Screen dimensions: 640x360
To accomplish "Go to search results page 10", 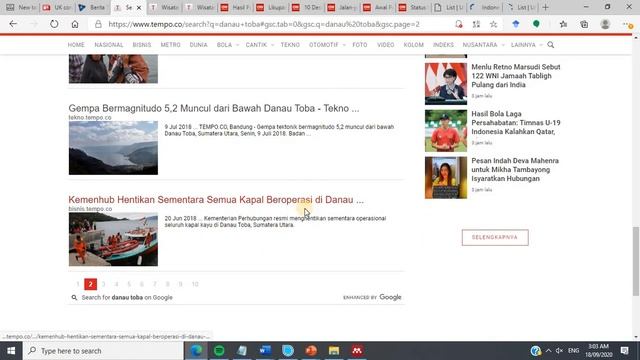I will pyautogui.click(x=195, y=284).
